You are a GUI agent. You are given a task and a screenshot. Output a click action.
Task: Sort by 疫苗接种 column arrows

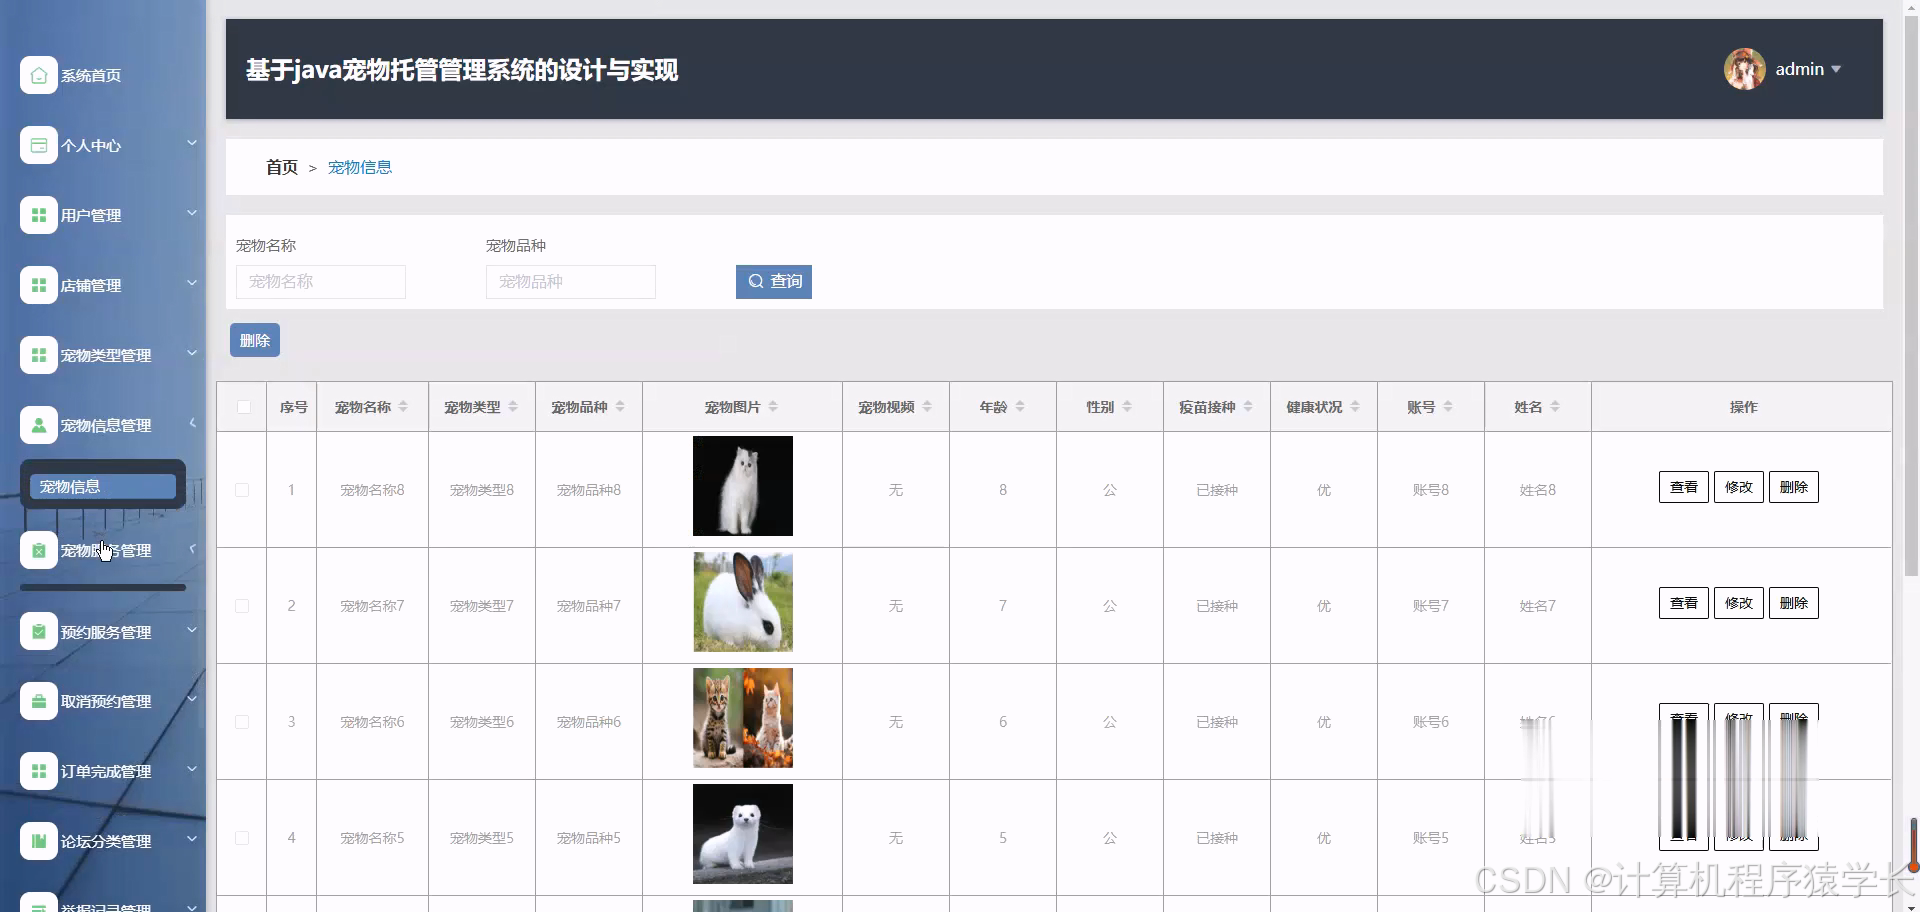[1248, 407]
